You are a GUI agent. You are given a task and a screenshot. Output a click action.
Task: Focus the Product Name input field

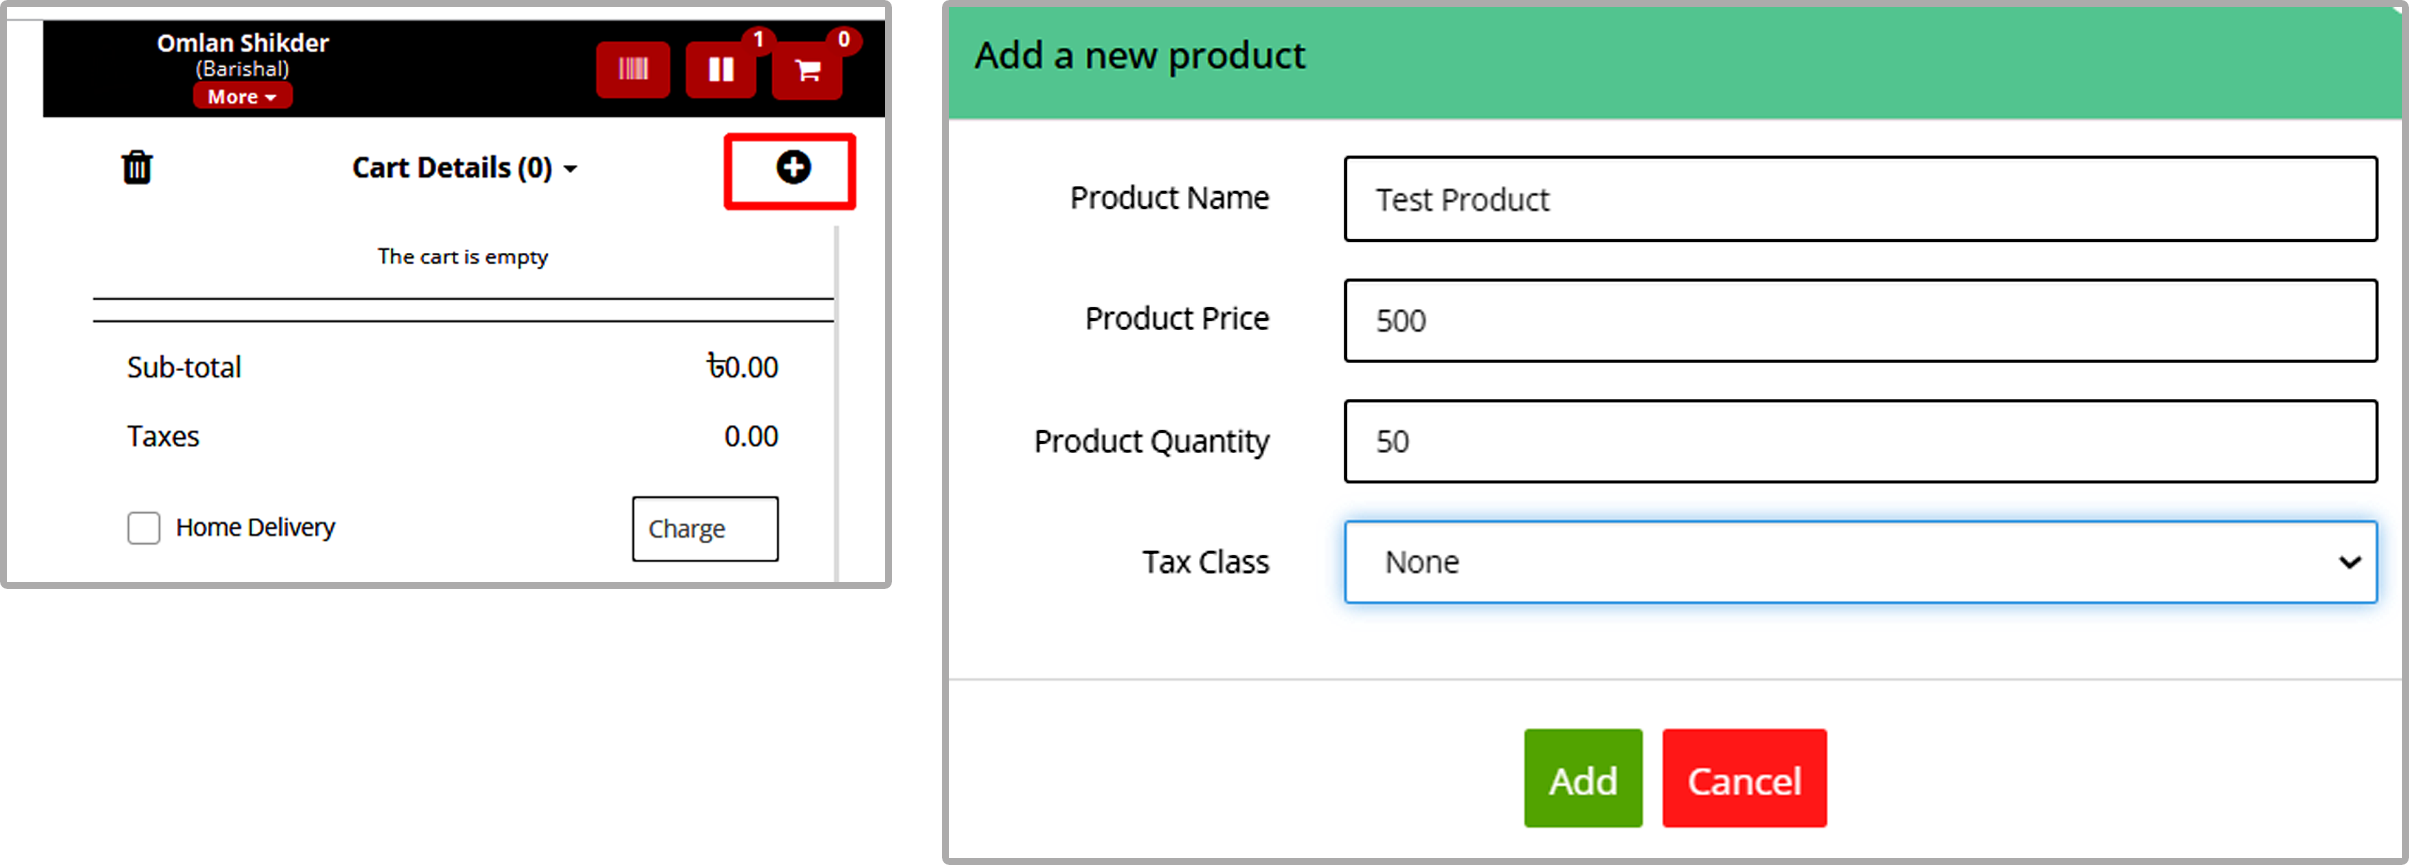coord(1860,199)
